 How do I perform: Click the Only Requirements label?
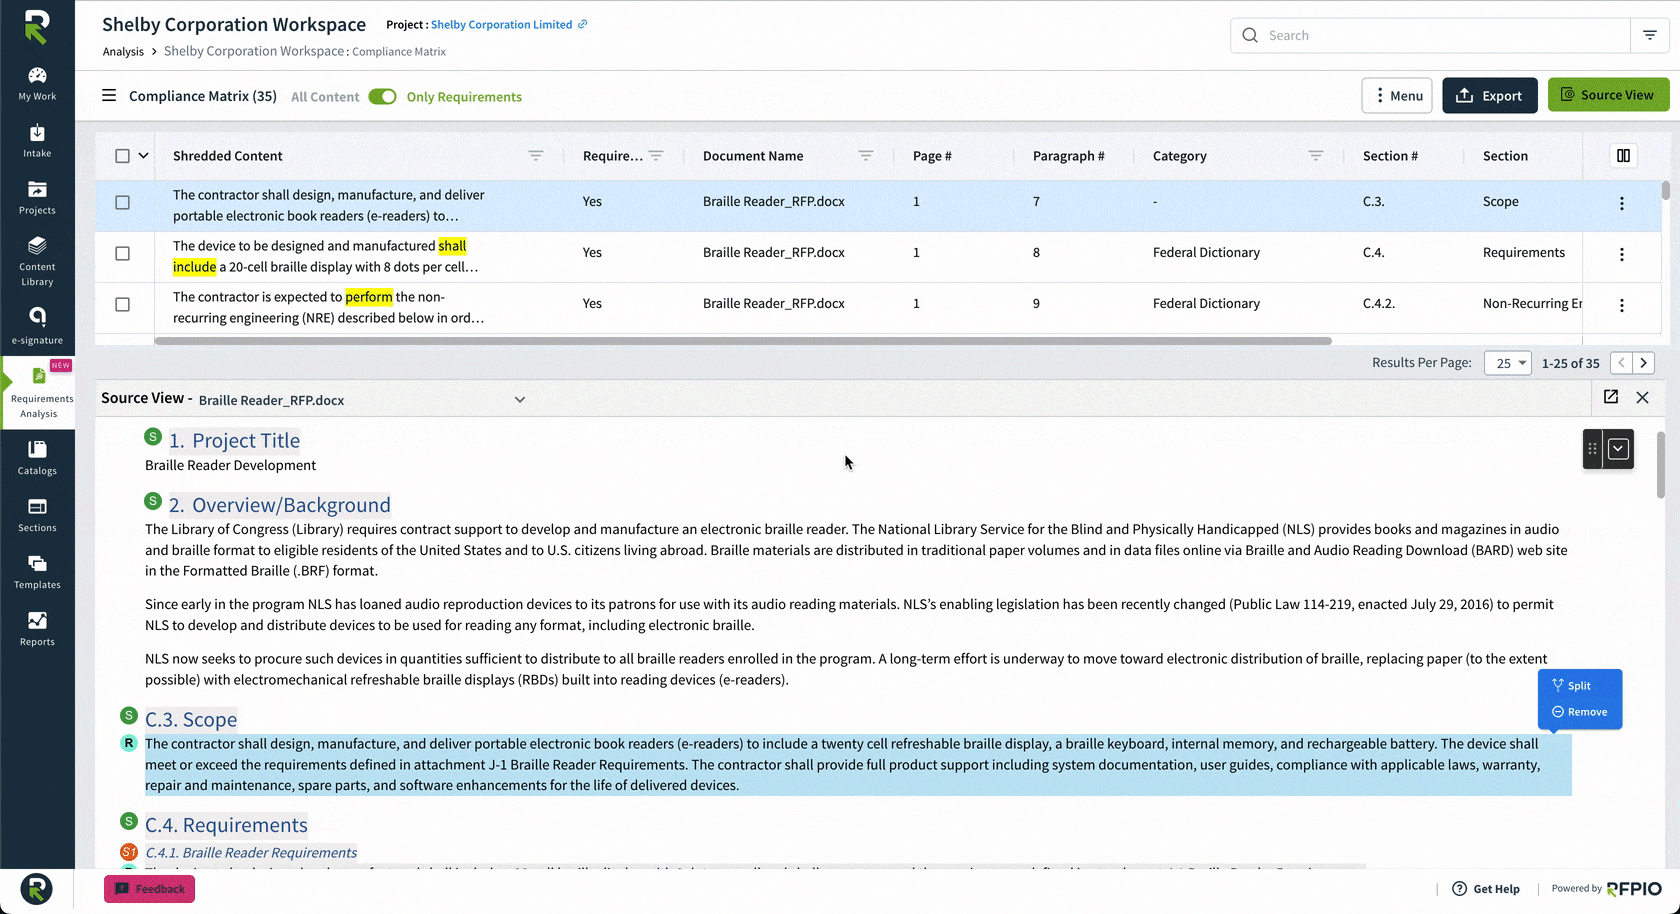[464, 97]
